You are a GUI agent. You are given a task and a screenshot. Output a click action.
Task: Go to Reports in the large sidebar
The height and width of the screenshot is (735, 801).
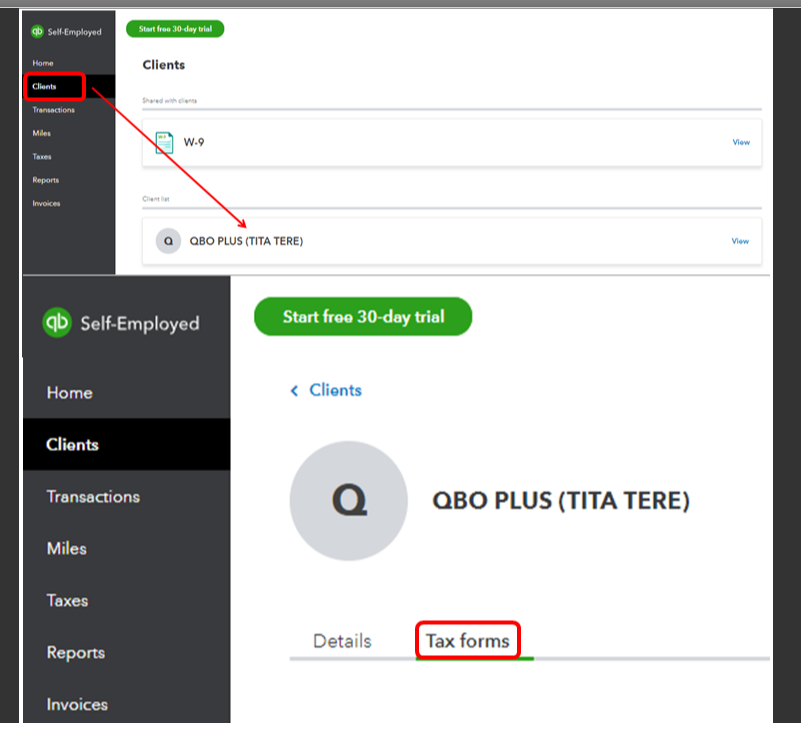tap(76, 653)
